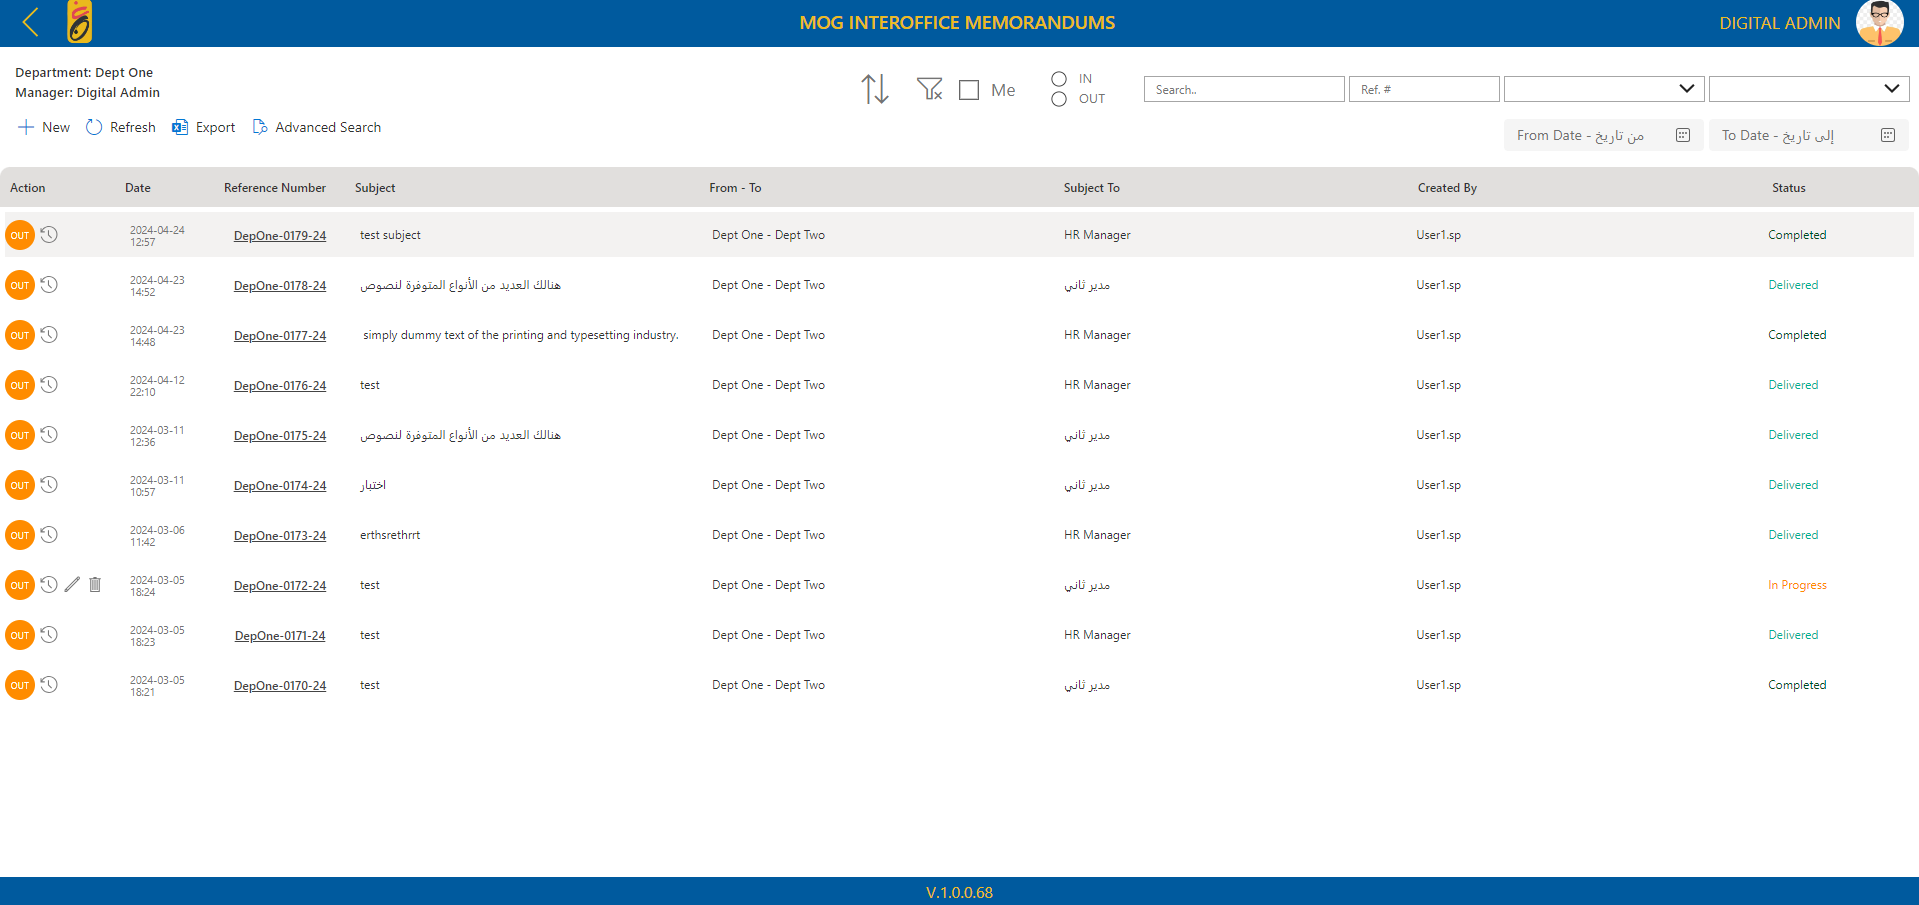The image size is (1919, 905).
Task: Open the To Date calendar picker
Action: click(x=1888, y=135)
